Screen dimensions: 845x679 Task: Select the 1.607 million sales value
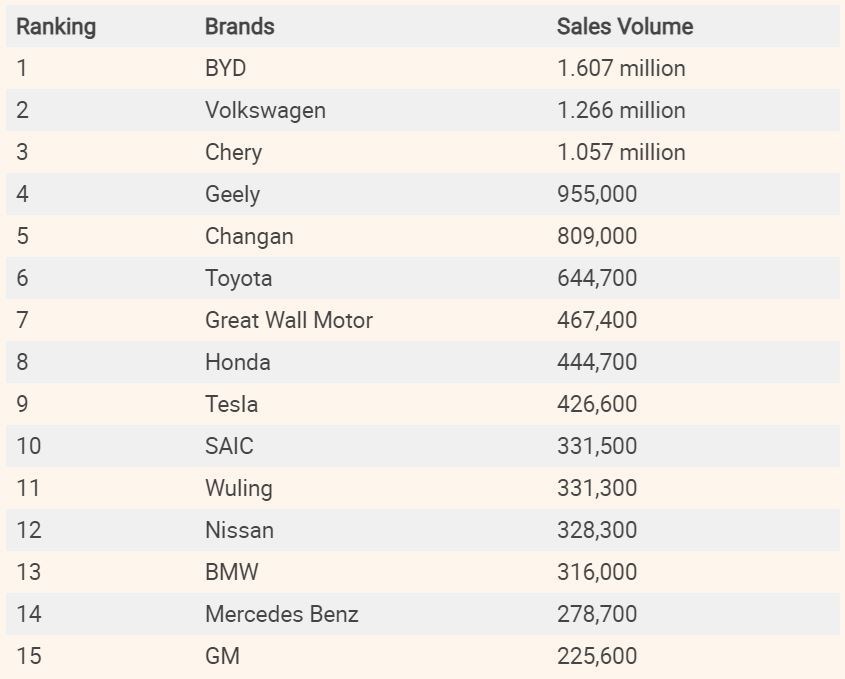click(621, 69)
